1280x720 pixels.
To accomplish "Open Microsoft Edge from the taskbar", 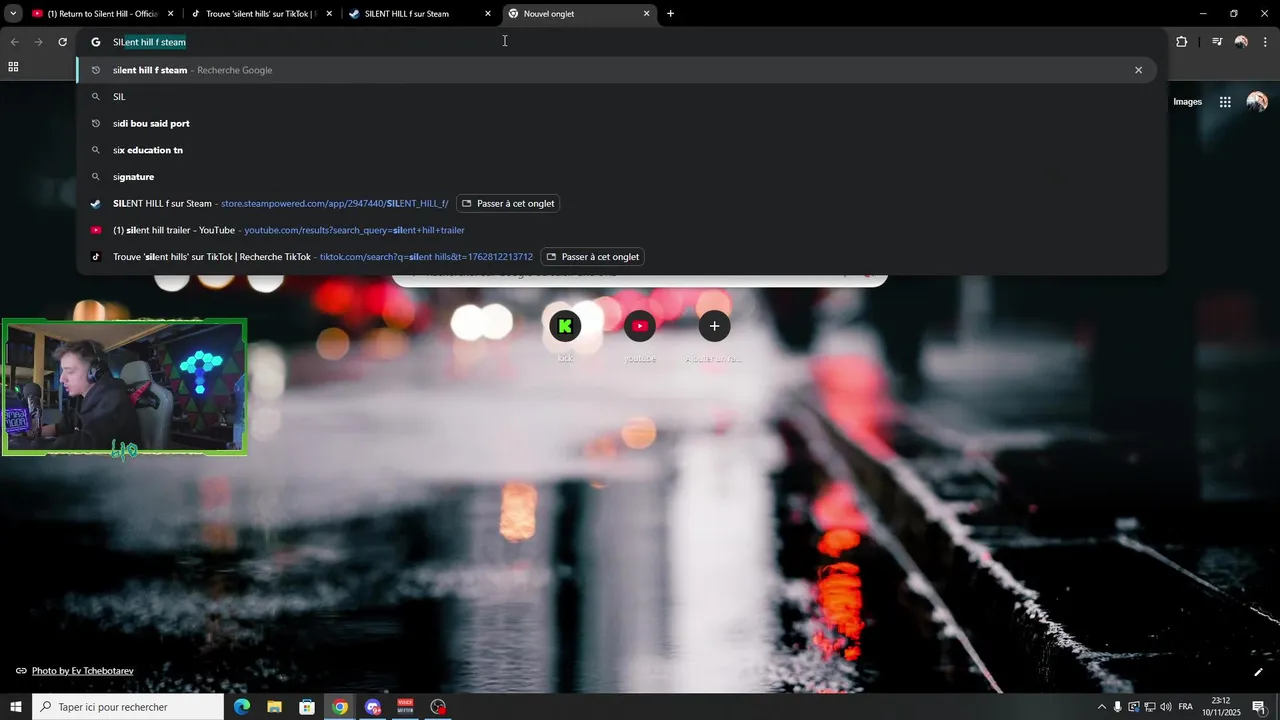I will pyautogui.click(x=242, y=707).
